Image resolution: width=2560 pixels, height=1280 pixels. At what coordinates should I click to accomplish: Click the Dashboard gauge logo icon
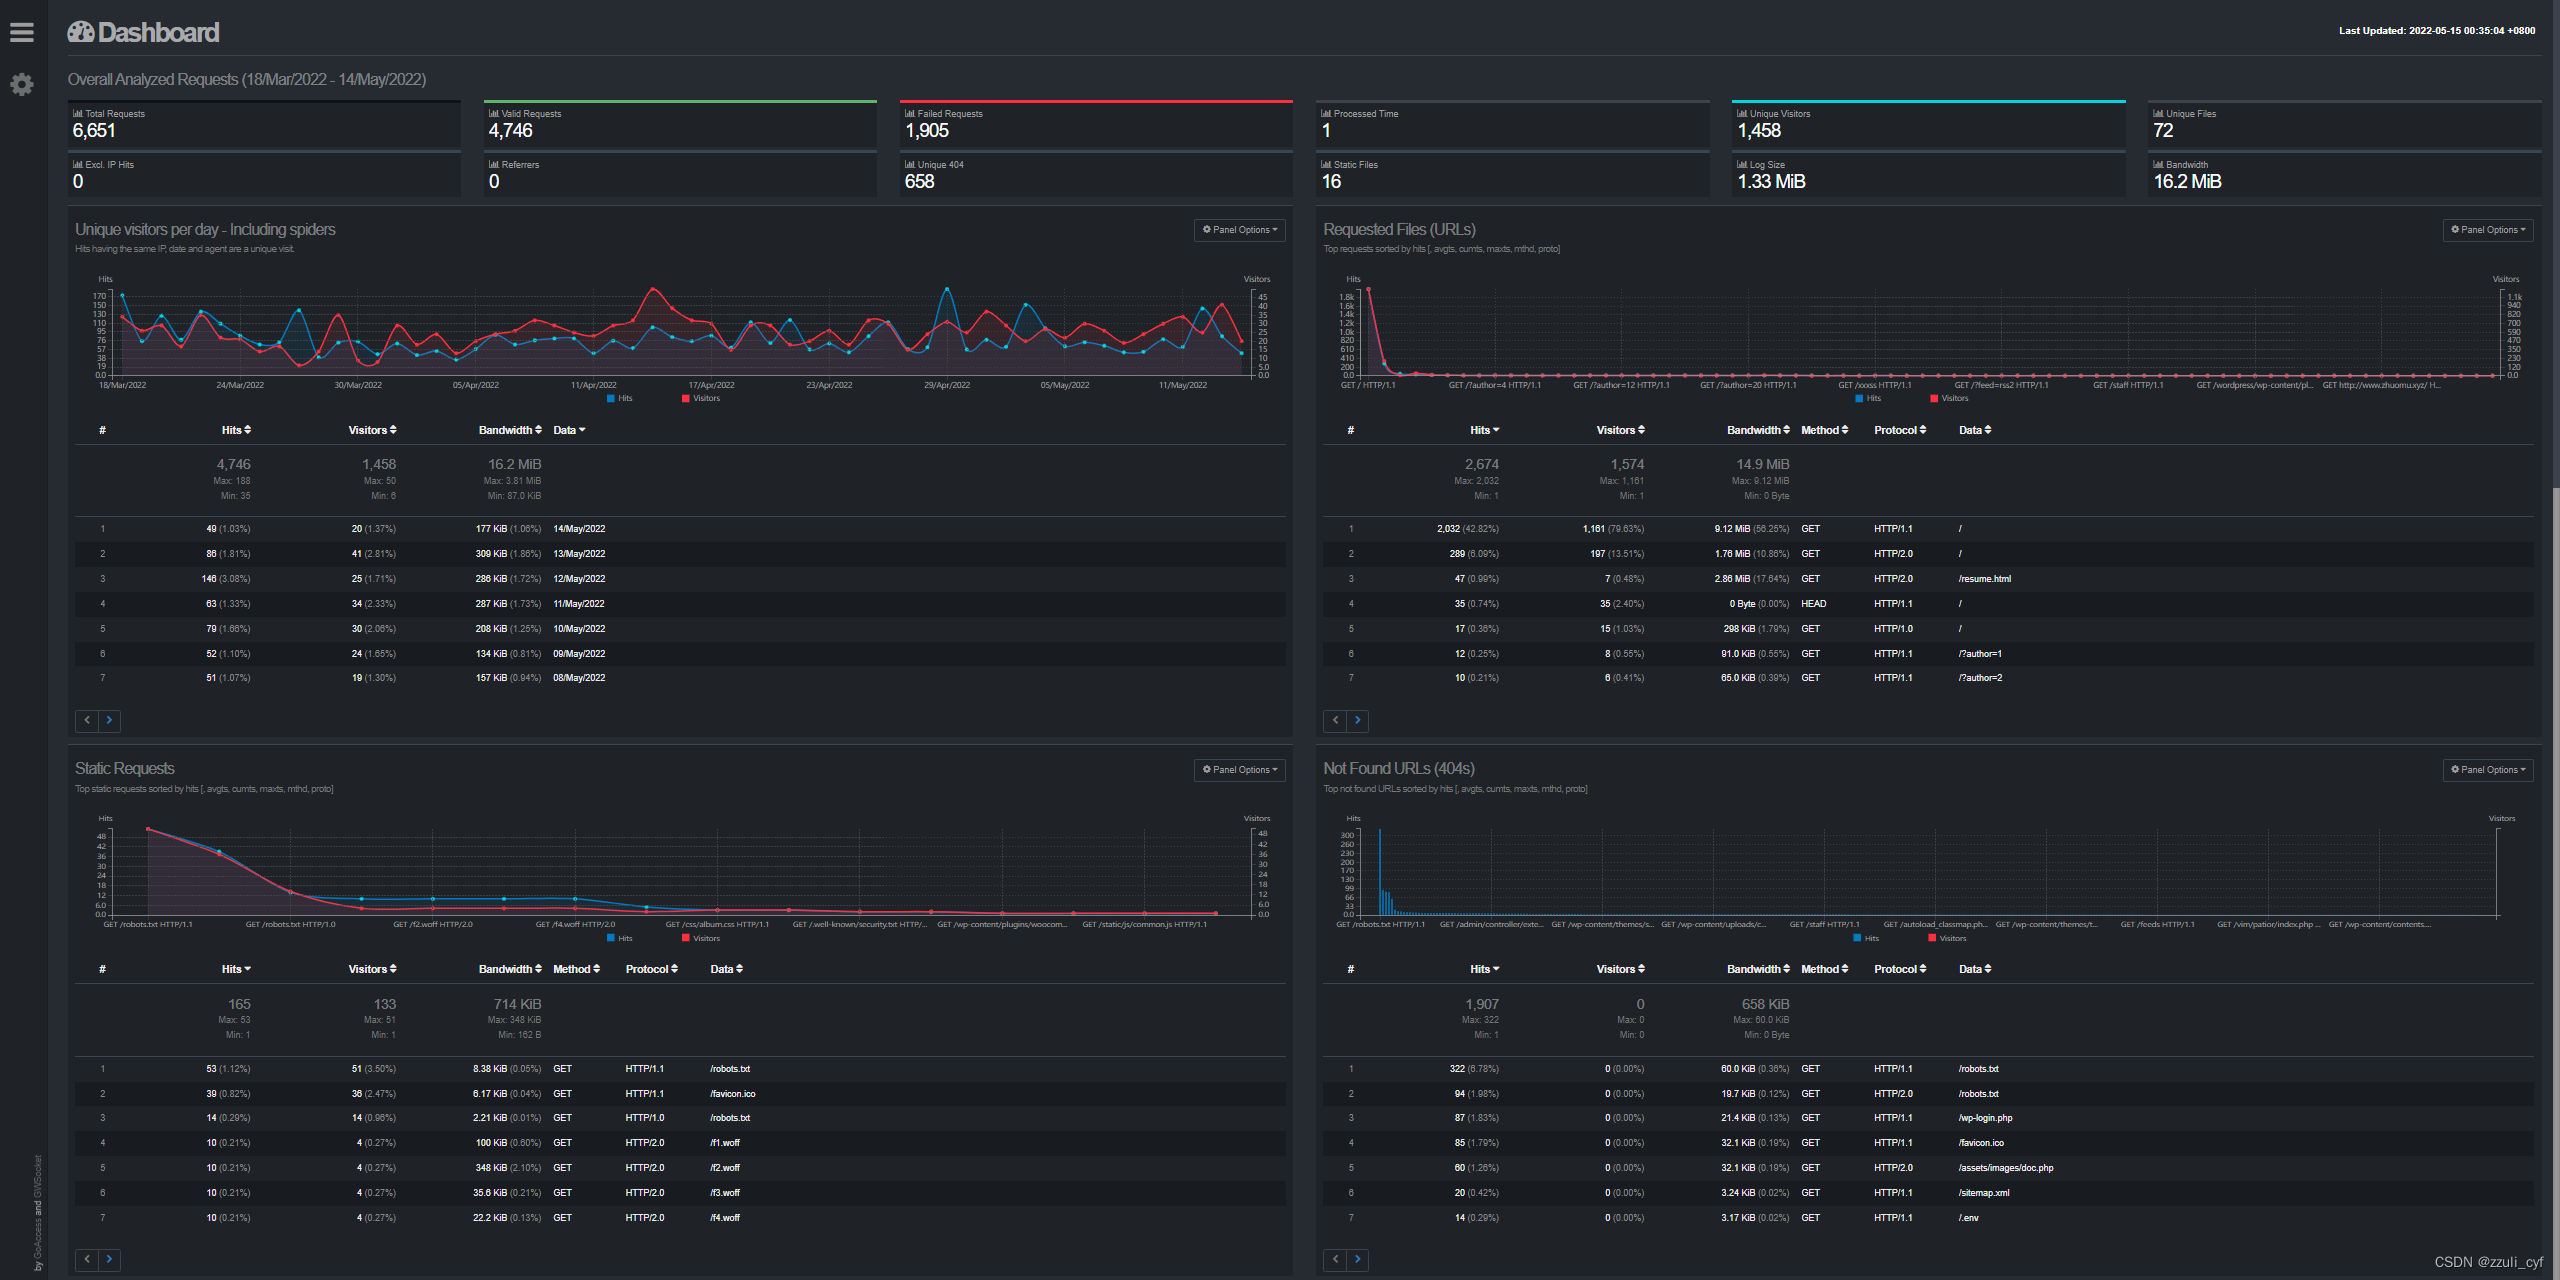[80, 33]
